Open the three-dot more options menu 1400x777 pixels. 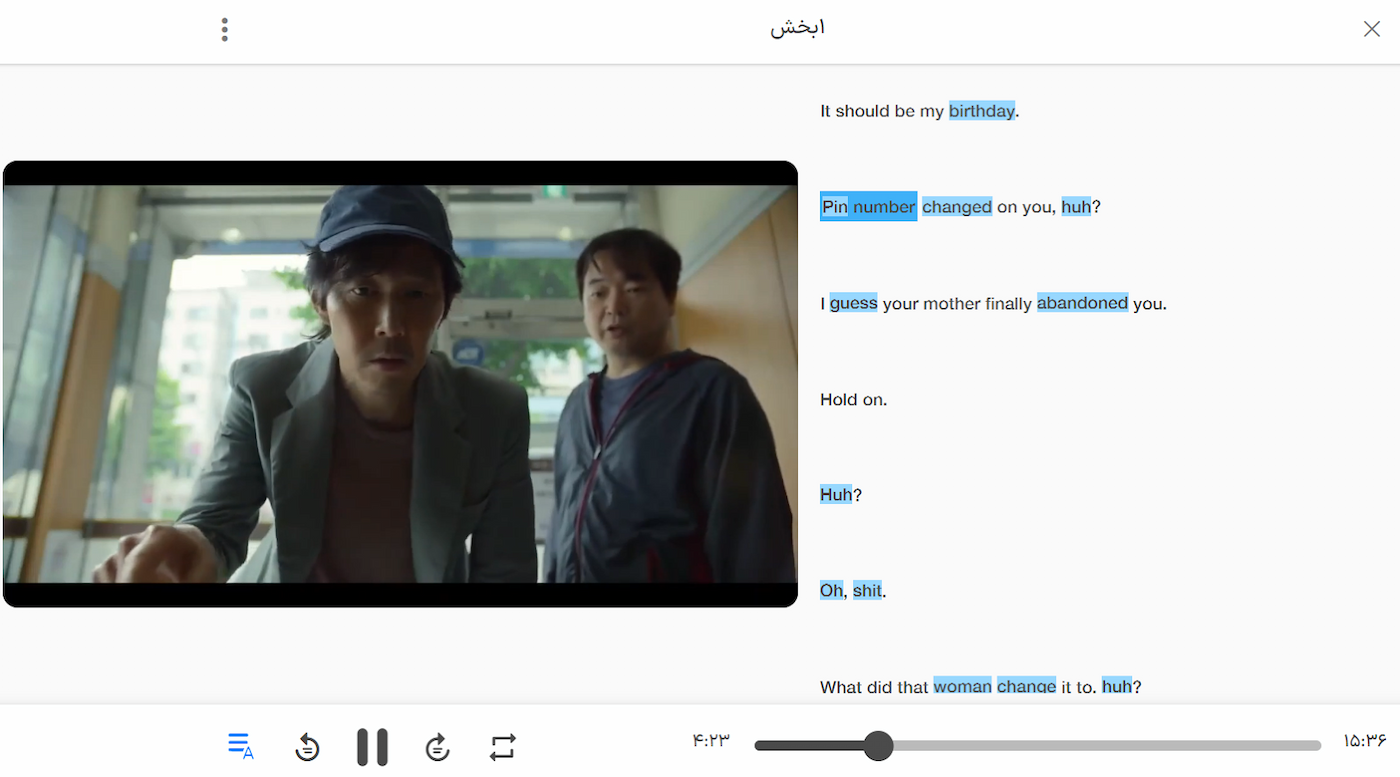(225, 30)
